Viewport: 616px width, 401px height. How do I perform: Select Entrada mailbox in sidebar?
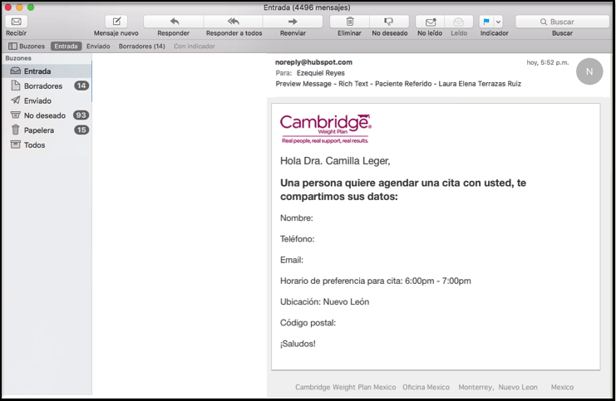tap(47, 71)
